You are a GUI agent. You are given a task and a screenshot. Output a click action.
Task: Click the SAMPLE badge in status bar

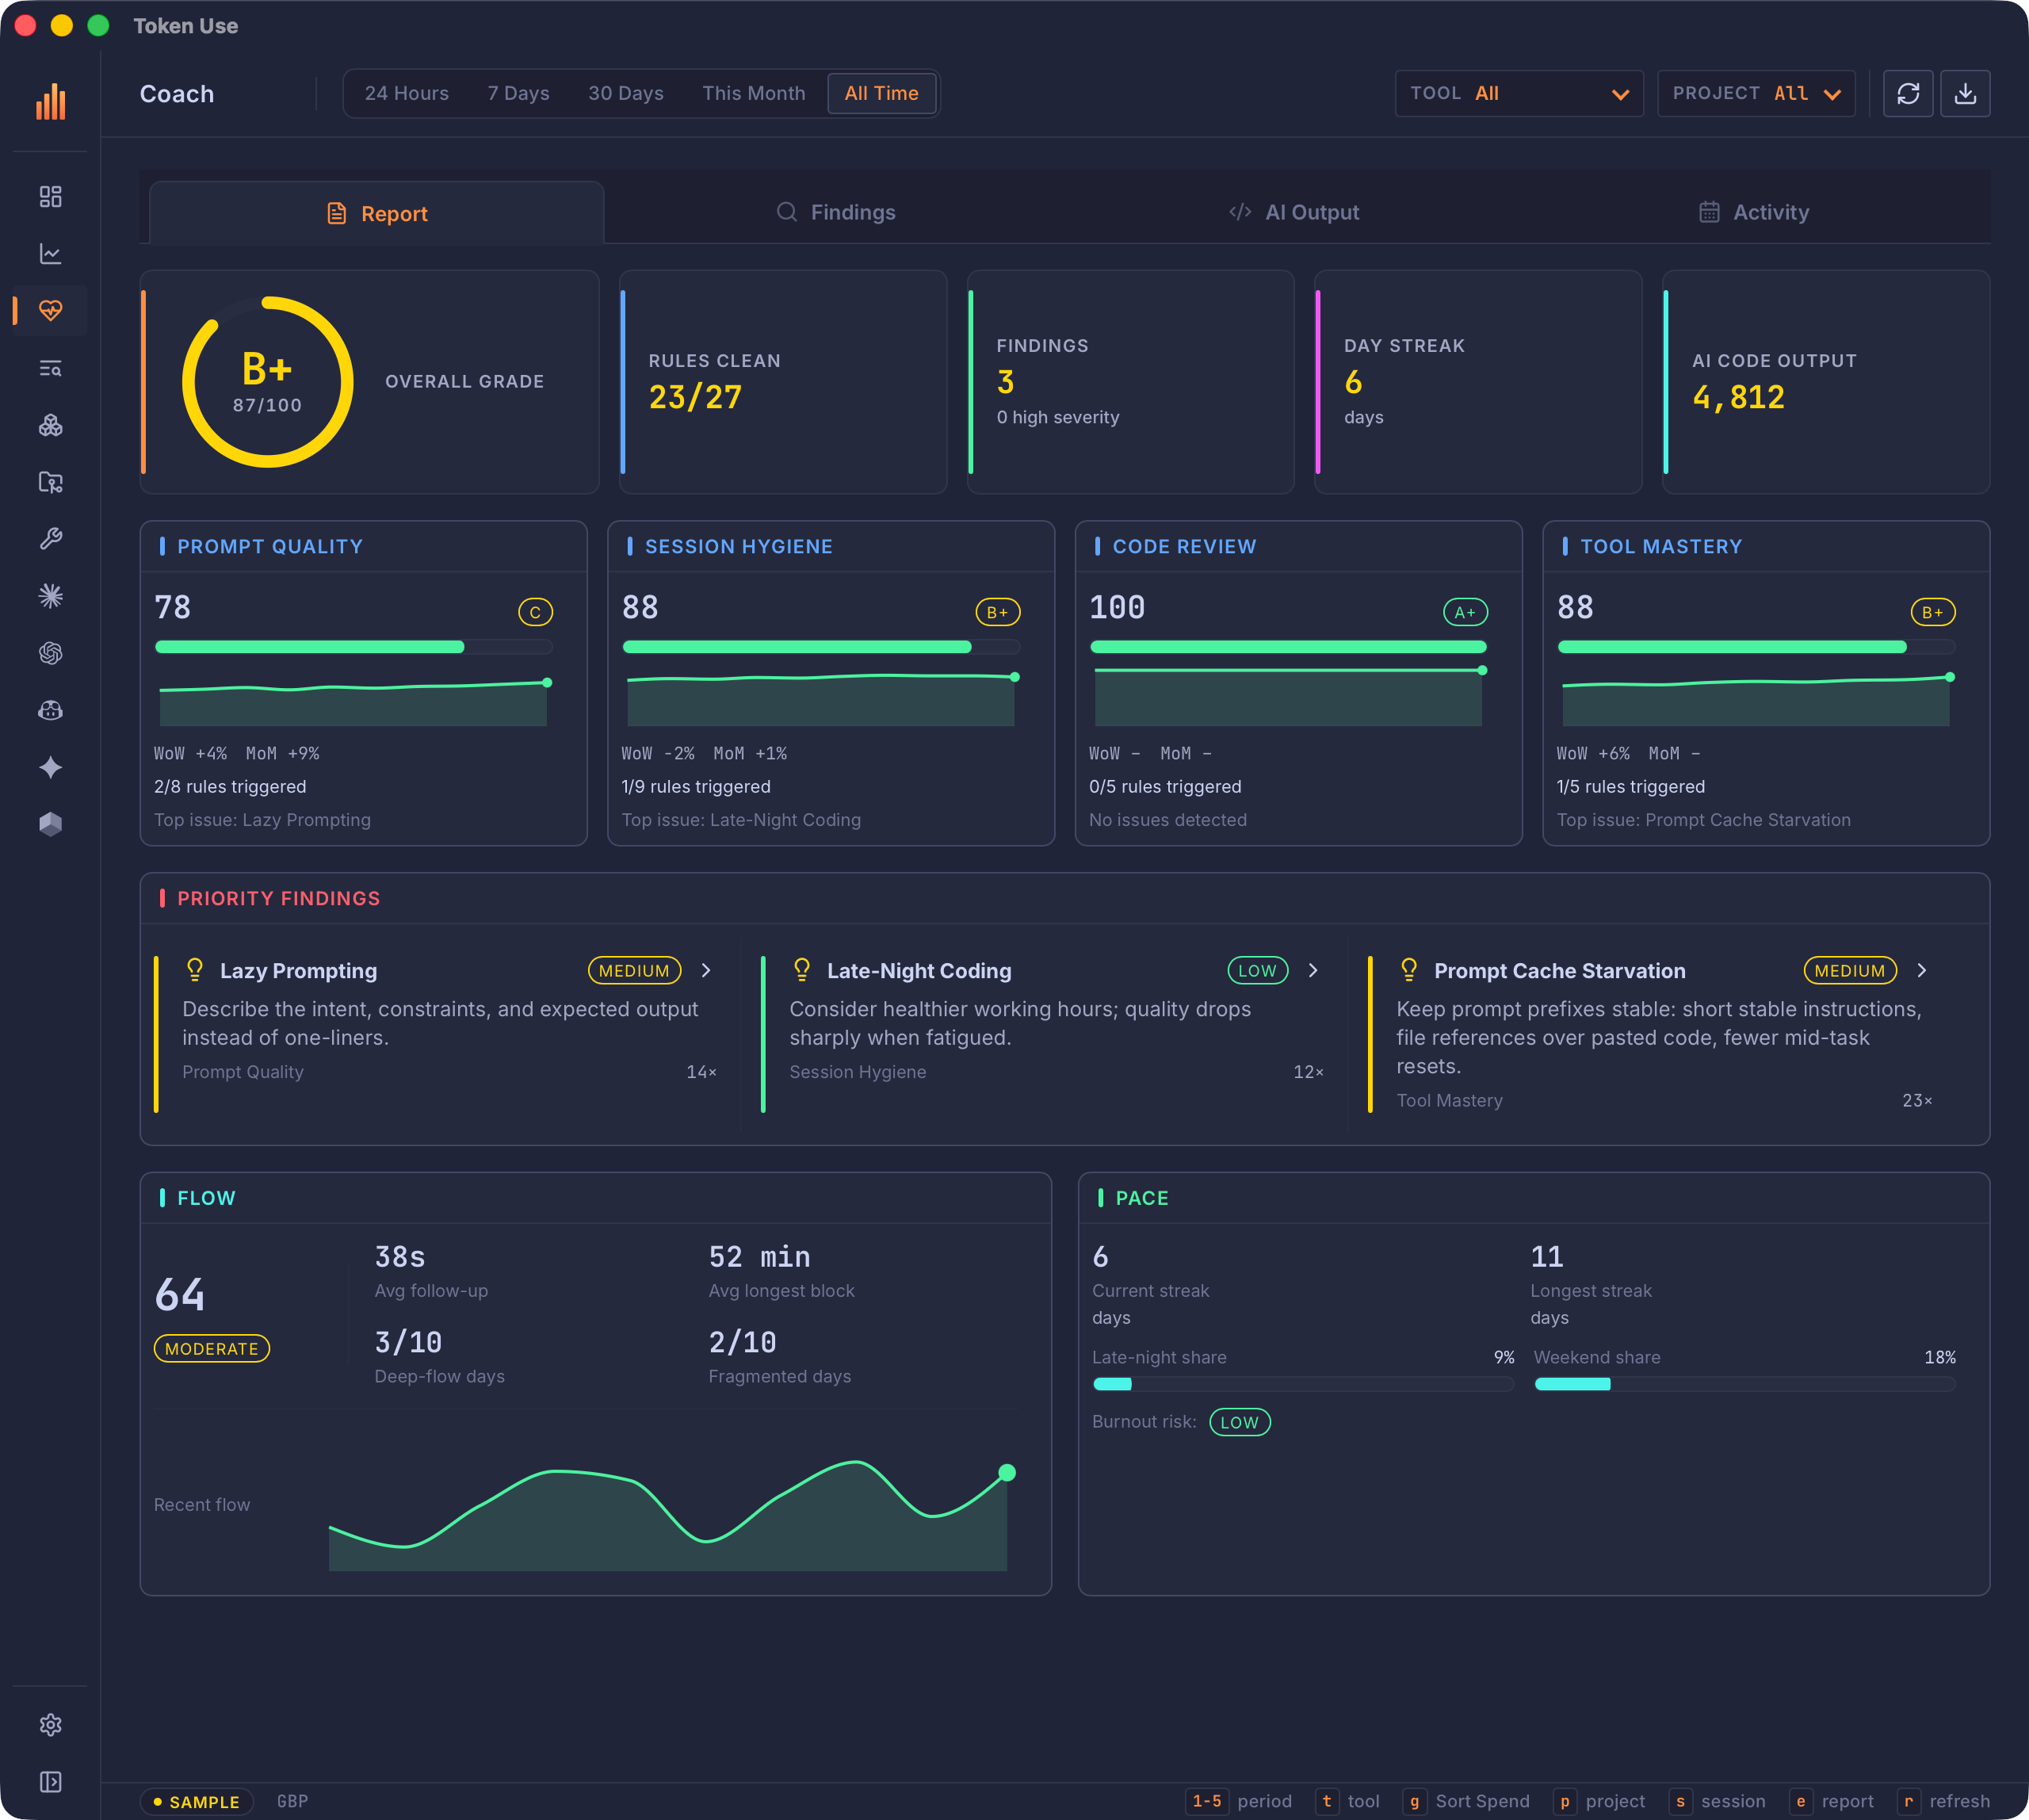196,1802
